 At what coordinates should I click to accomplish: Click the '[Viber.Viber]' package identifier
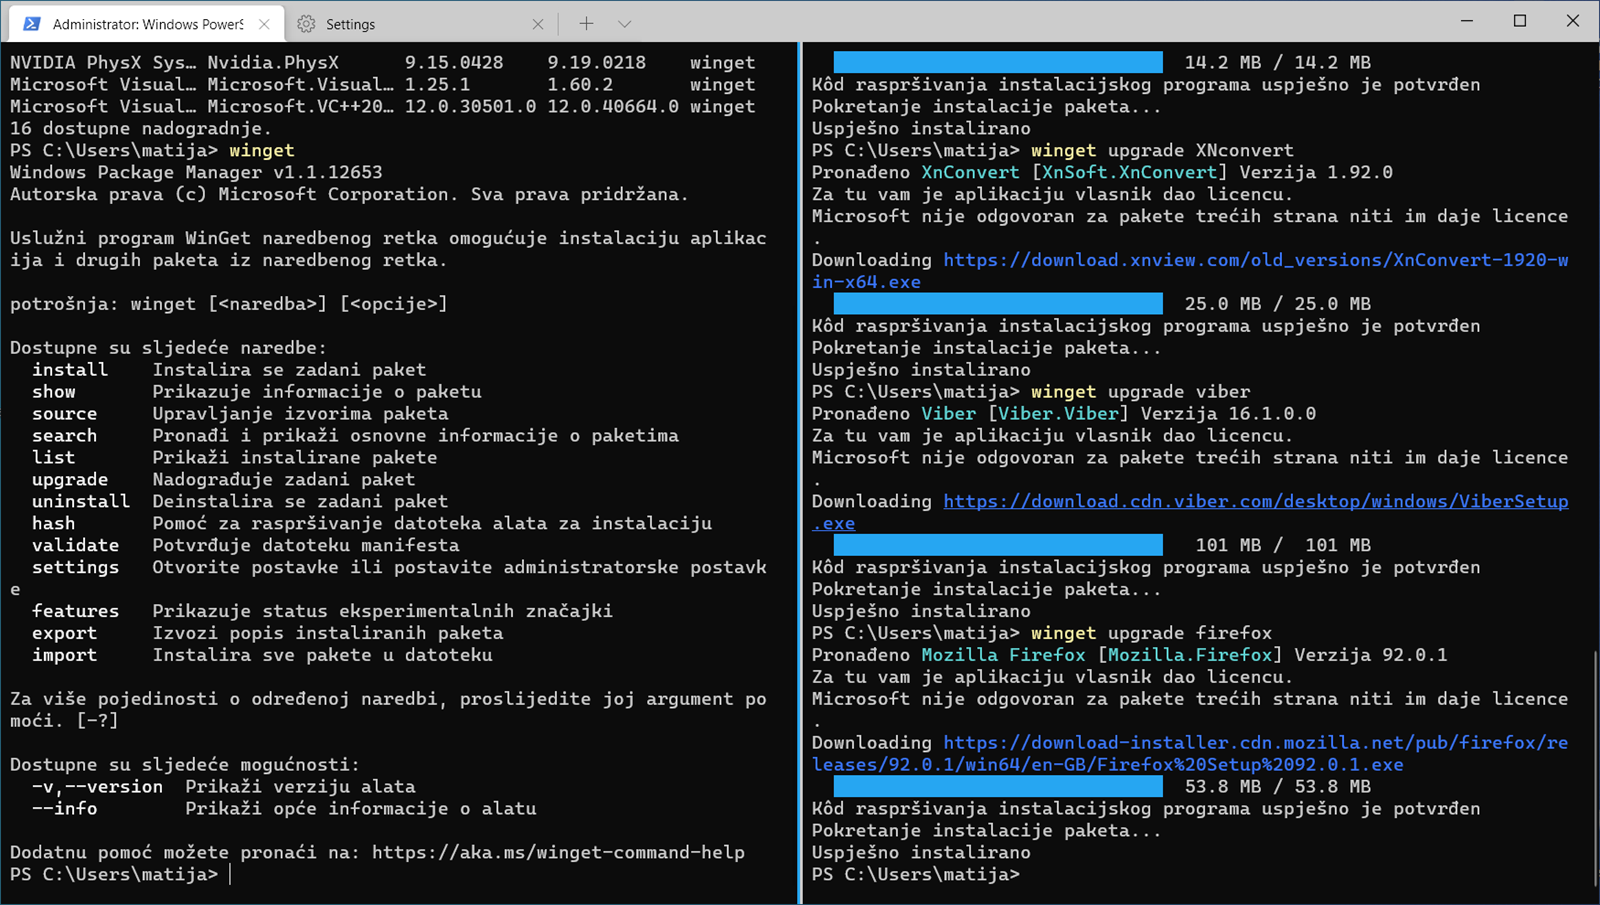point(1059,413)
